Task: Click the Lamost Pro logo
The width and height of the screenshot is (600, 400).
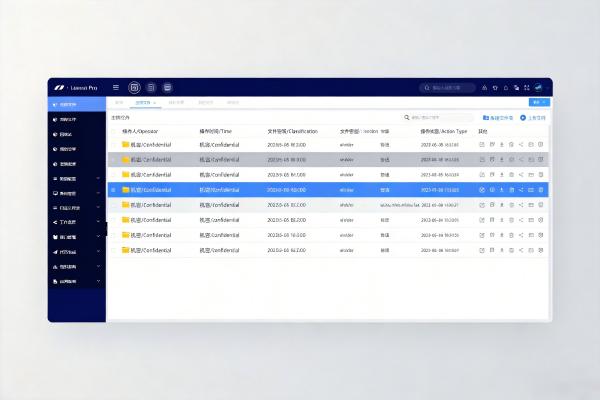Action: tap(76, 88)
